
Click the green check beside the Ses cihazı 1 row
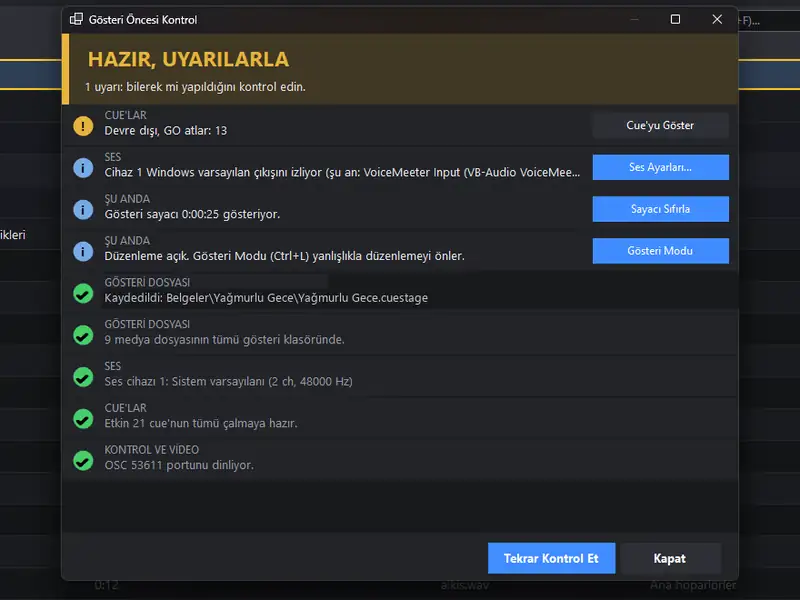(x=83, y=377)
